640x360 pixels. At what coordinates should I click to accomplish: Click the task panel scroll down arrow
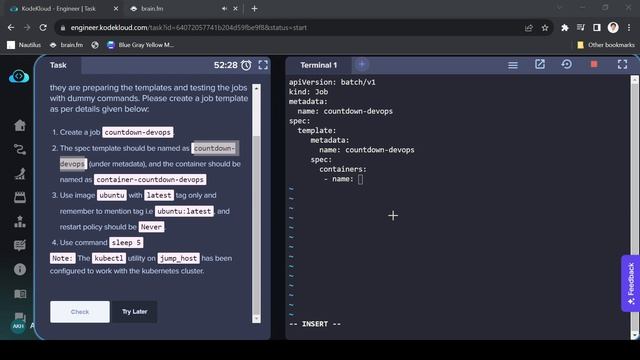click(x=256, y=318)
